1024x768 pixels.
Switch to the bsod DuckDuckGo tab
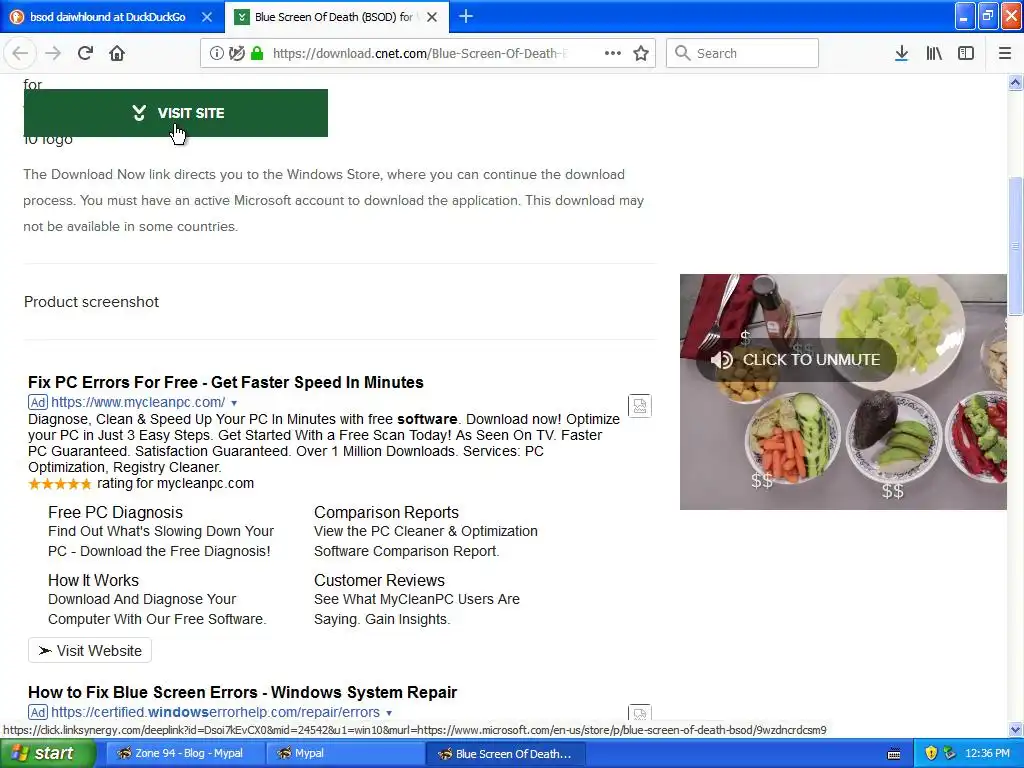click(108, 17)
